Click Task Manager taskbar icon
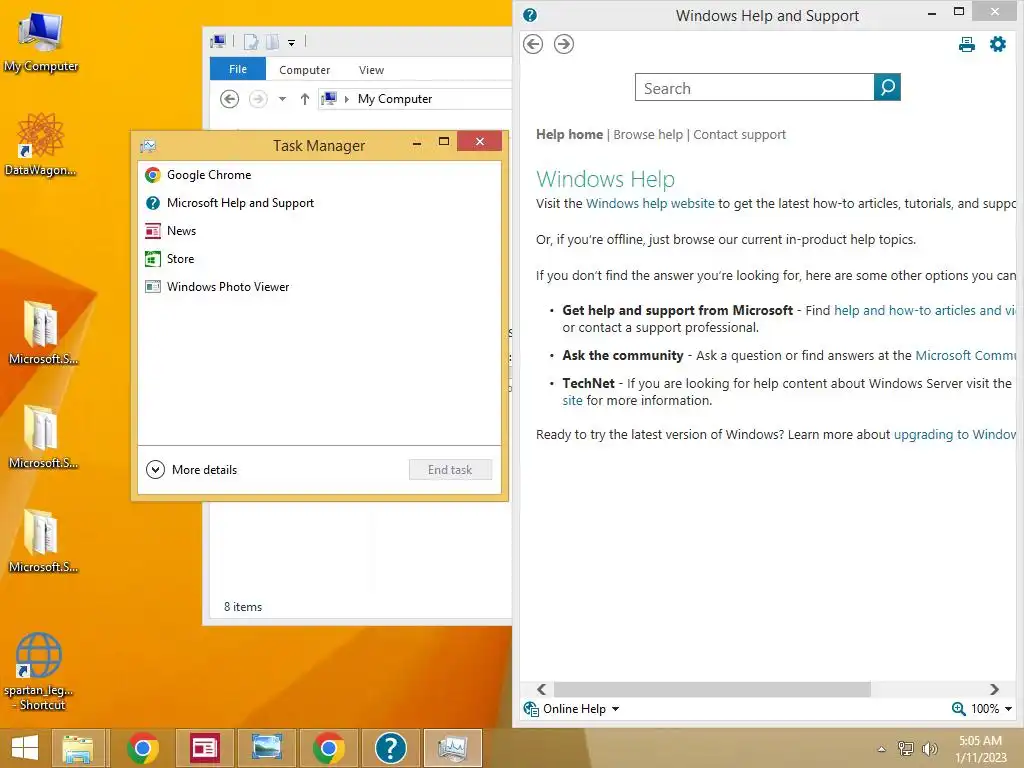This screenshot has height=768, width=1024. coord(453,748)
